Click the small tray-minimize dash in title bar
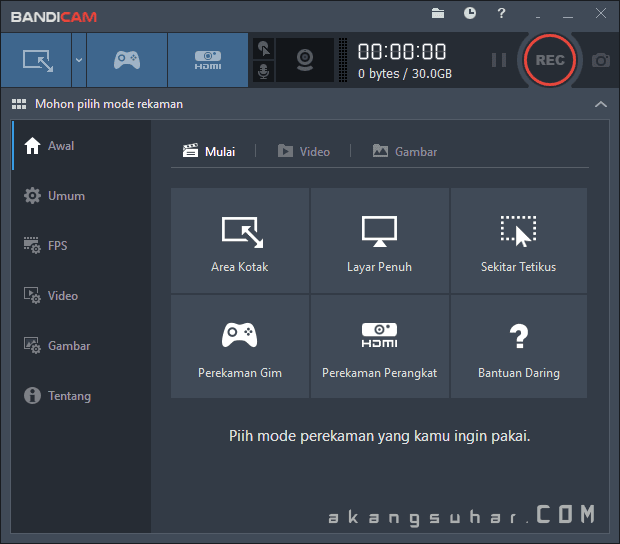 tap(538, 17)
